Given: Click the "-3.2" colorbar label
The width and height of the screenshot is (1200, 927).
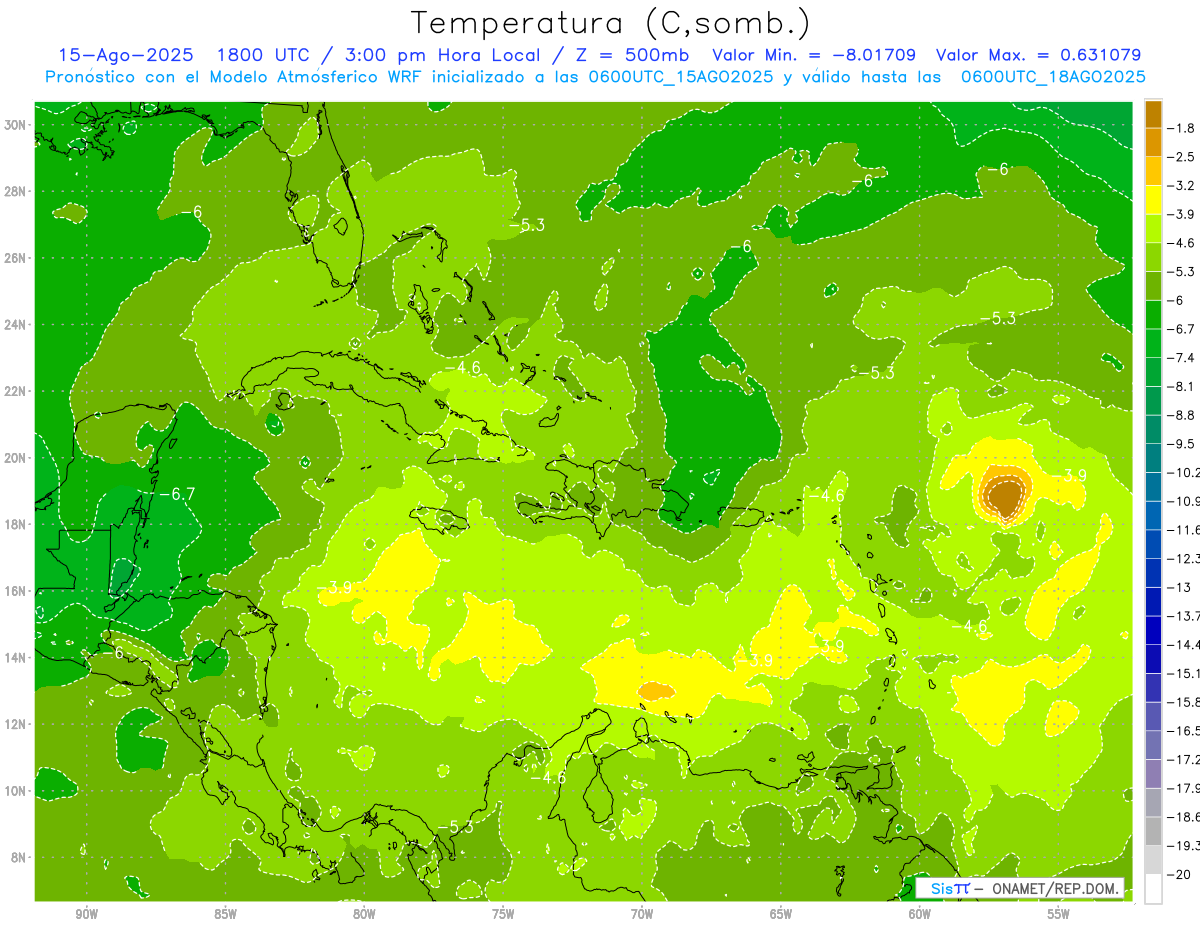Looking at the screenshot, I should pos(1181,186).
